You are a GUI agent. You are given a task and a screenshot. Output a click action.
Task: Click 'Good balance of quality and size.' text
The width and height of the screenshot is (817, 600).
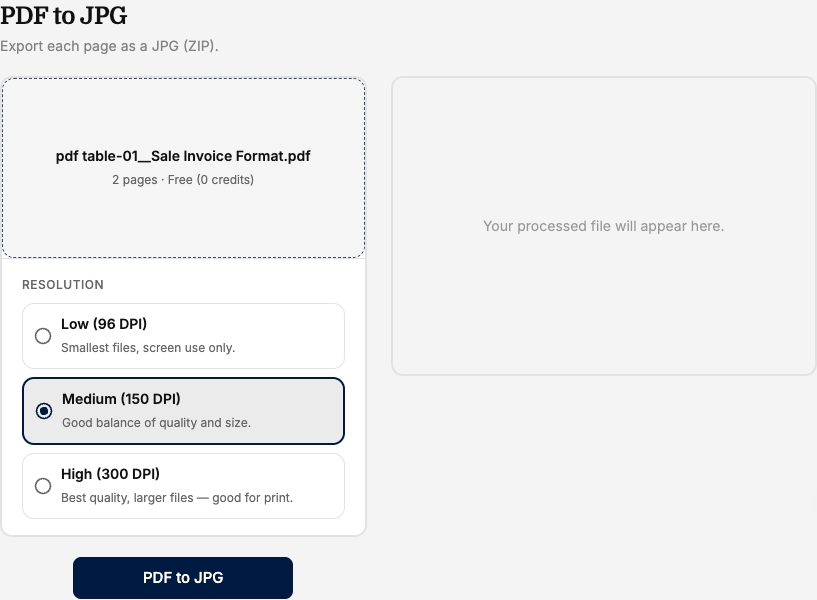click(156, 422)
